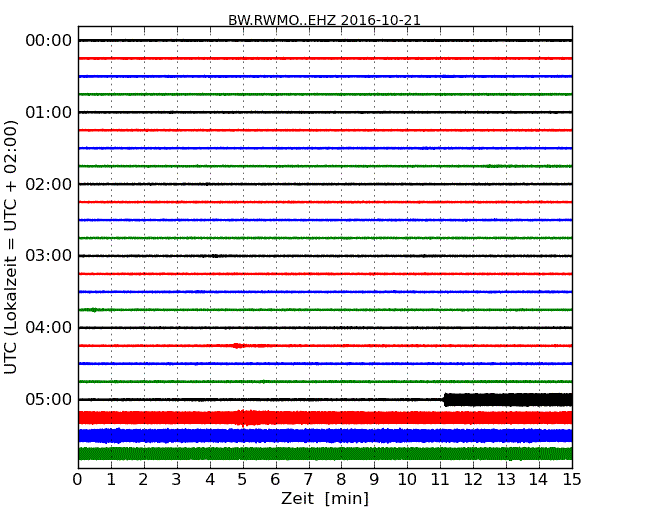Click x-axis tick label 9
Image resolution: width=650 pixels, height=520 pixels.
(x=374, y=480)
